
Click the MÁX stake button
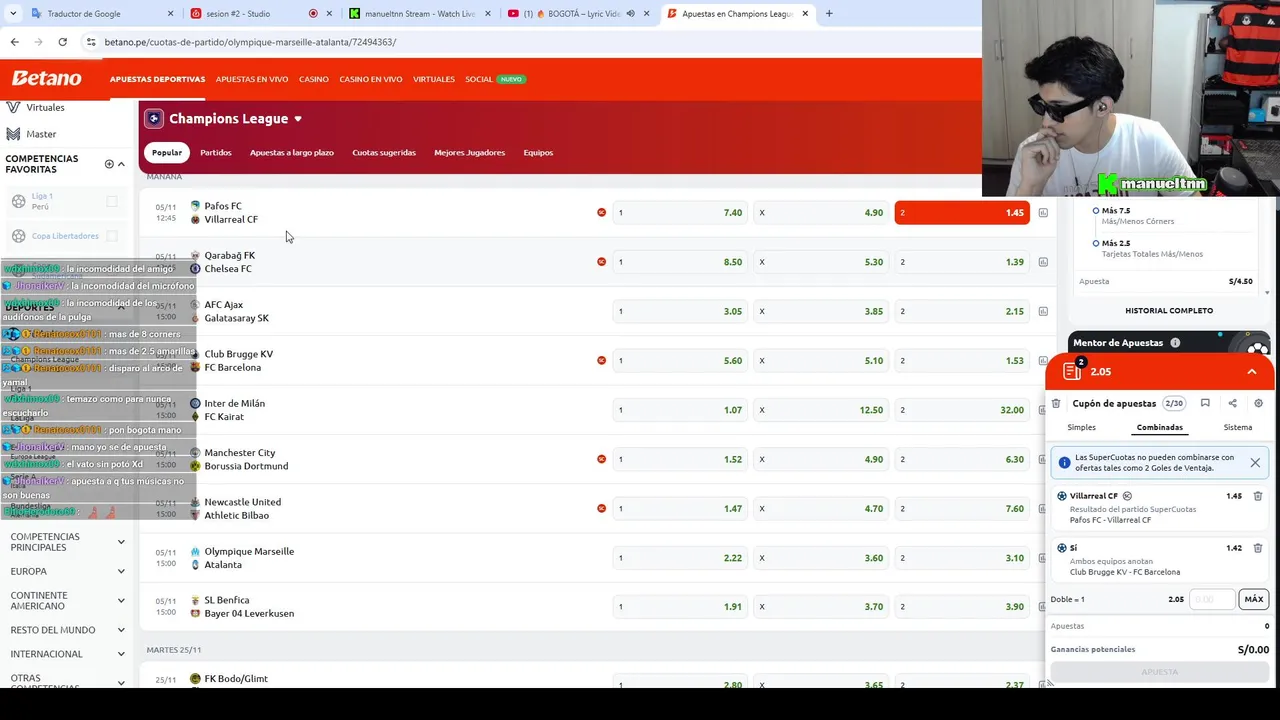coord(1253,599)
